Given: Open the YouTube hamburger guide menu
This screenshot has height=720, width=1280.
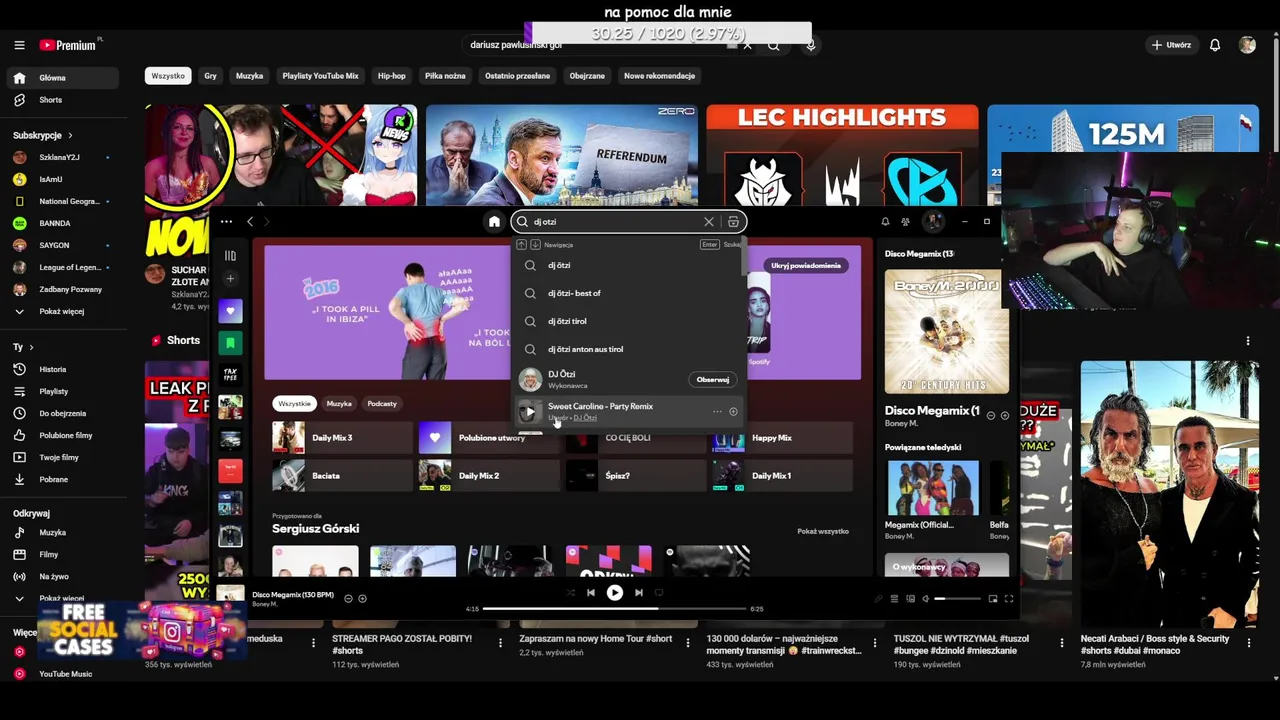Looking at the screenshot, I should pyautogui.click(x=19, y=45).
